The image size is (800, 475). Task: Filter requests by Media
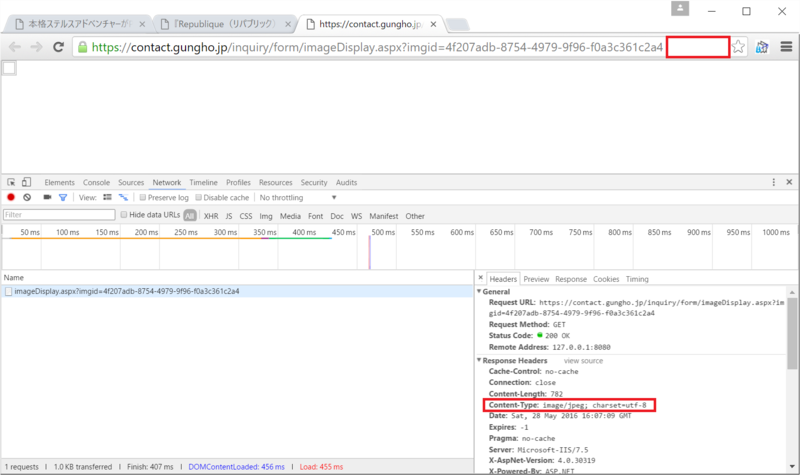point(290,216)
